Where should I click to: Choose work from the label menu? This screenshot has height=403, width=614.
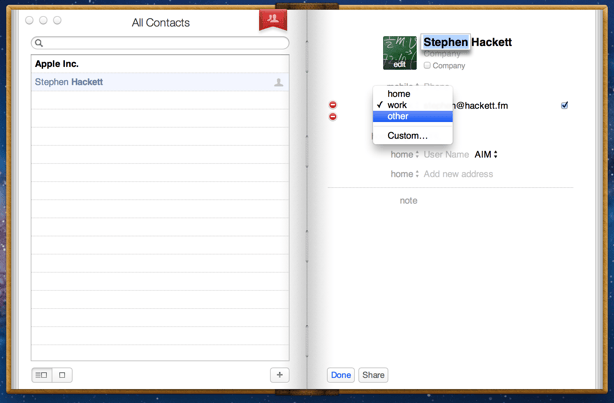point(413,105)
